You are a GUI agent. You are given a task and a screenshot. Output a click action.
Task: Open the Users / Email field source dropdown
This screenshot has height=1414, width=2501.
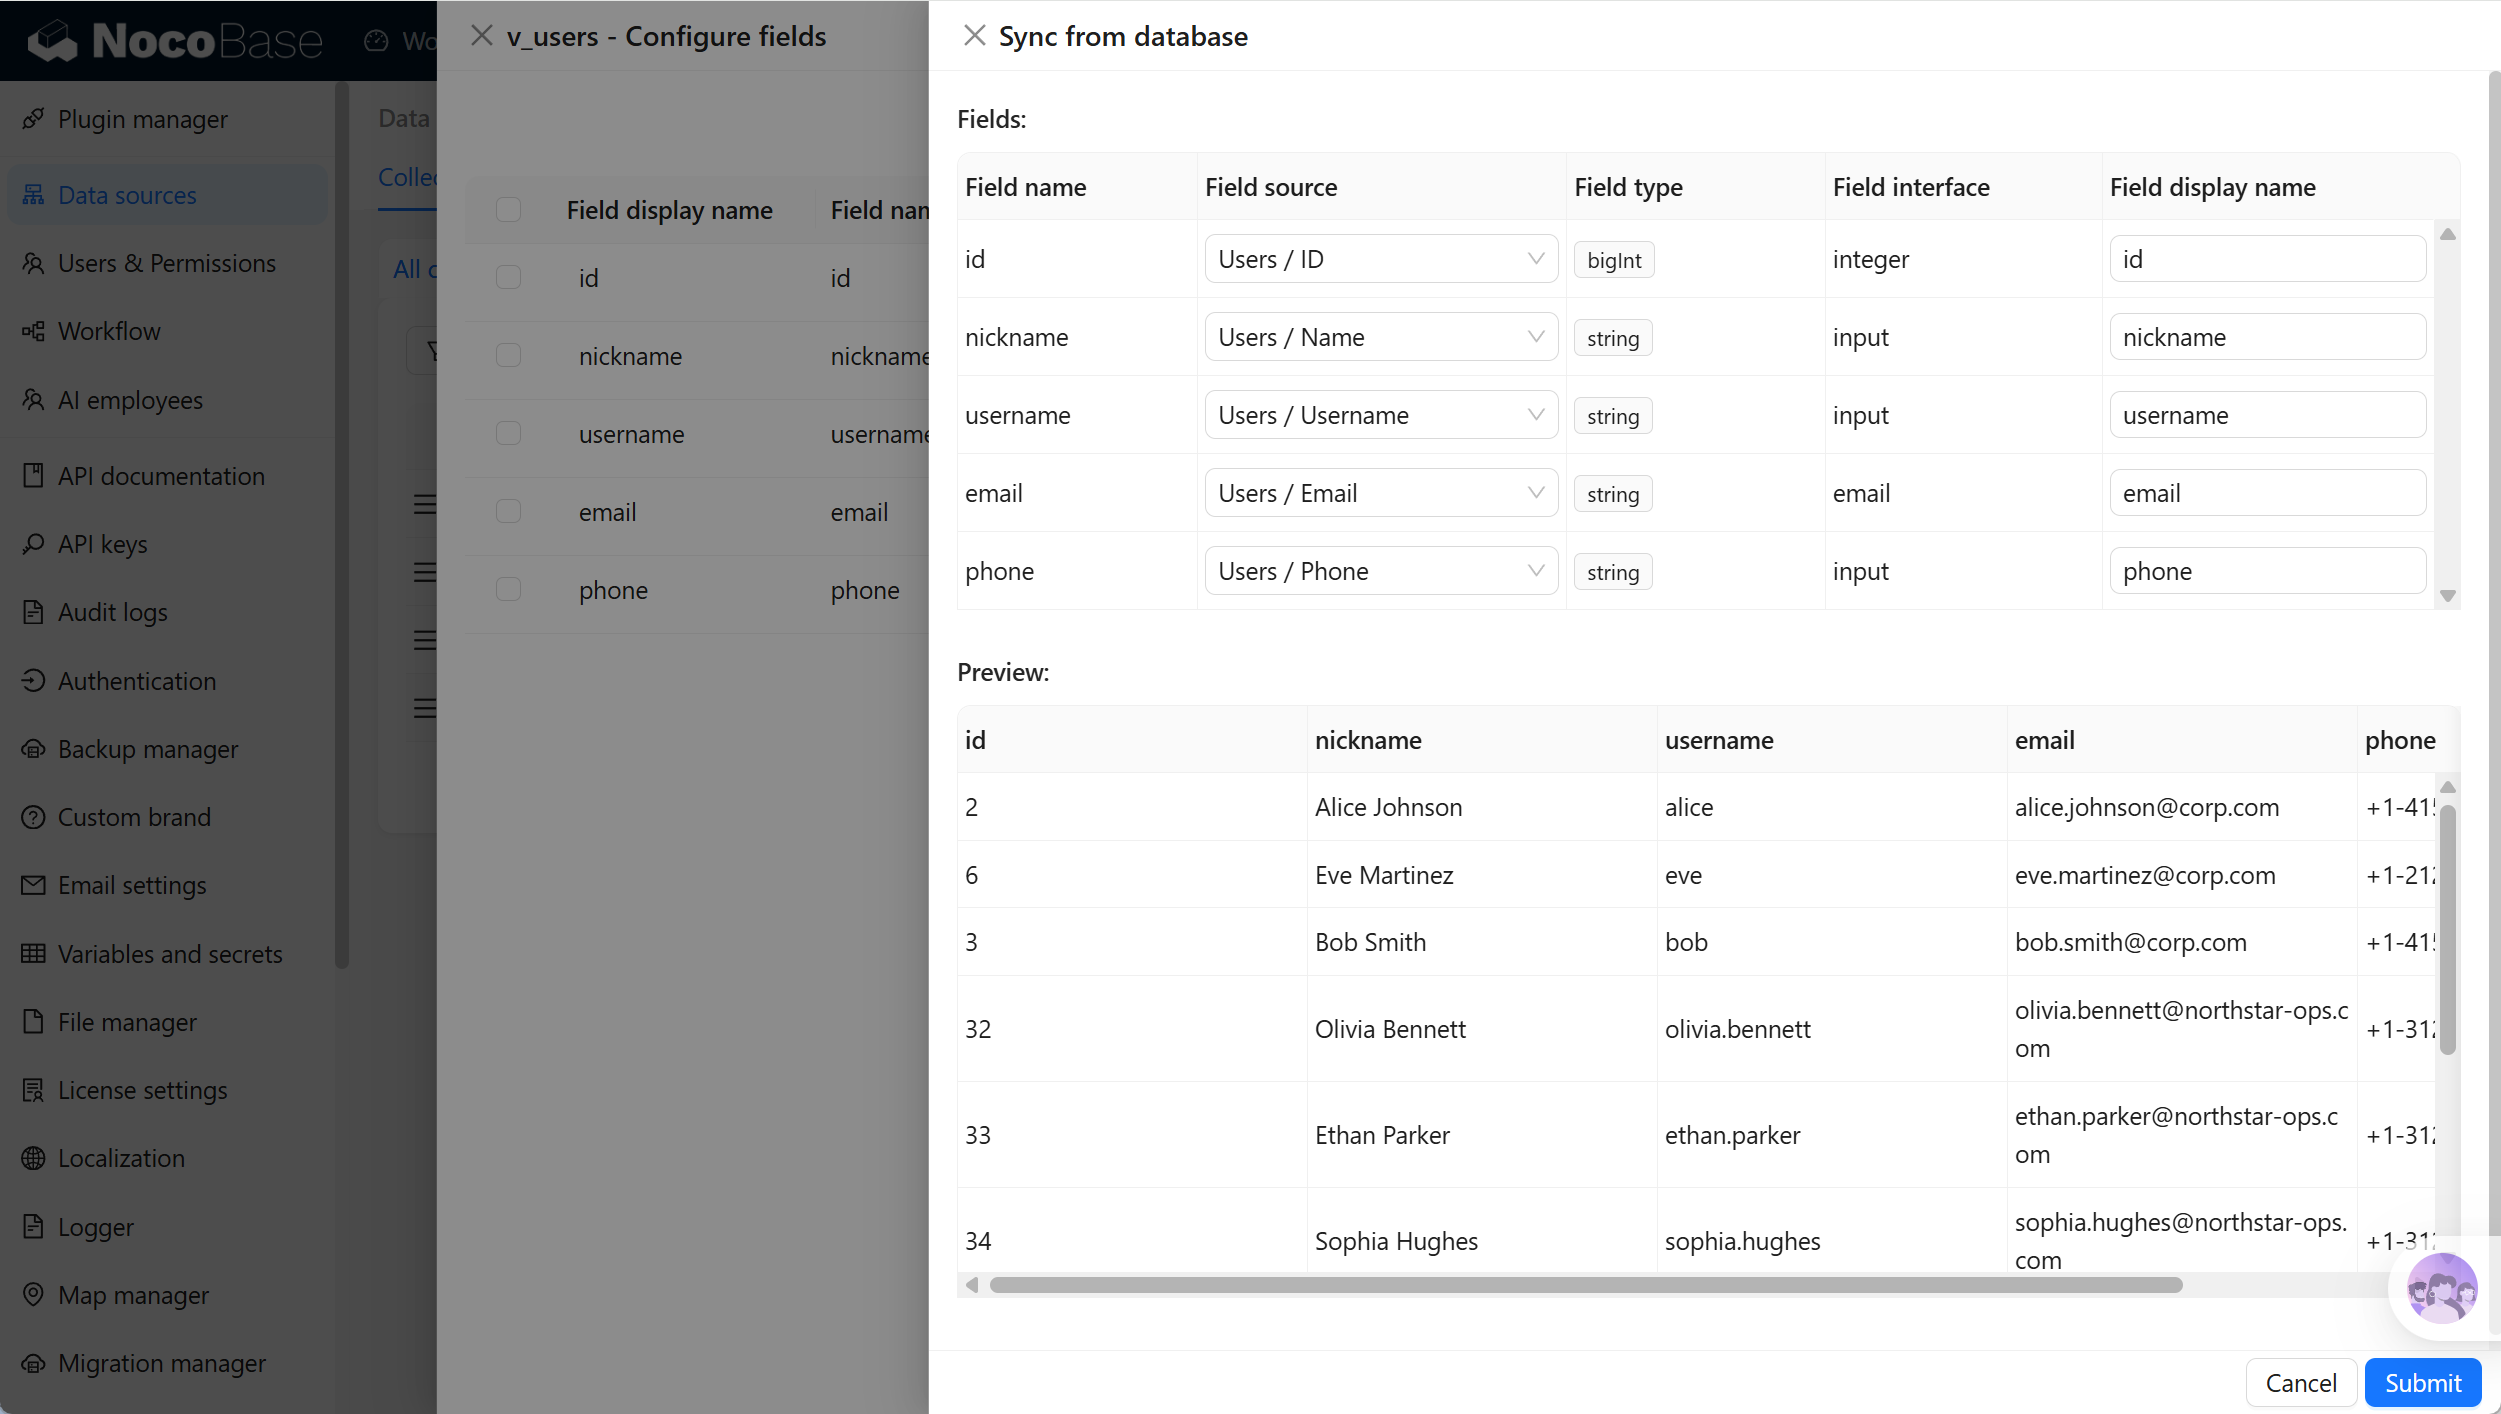pos(1381,493)
